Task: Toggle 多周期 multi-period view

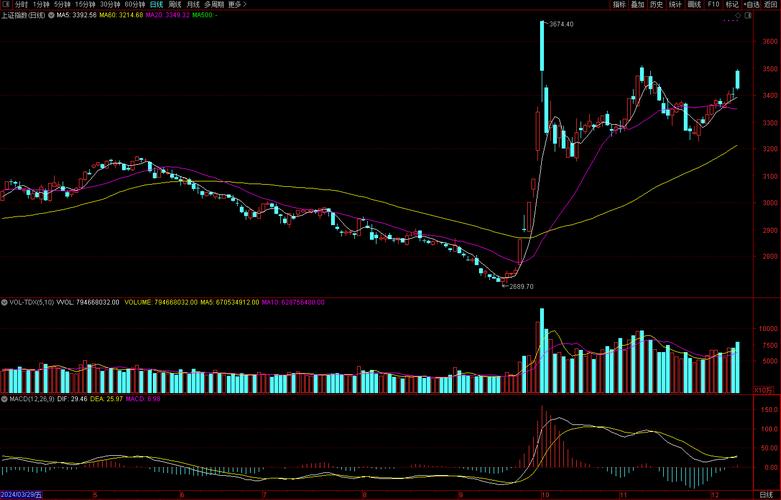Action: pyautogui.click(x=212, y=5)
